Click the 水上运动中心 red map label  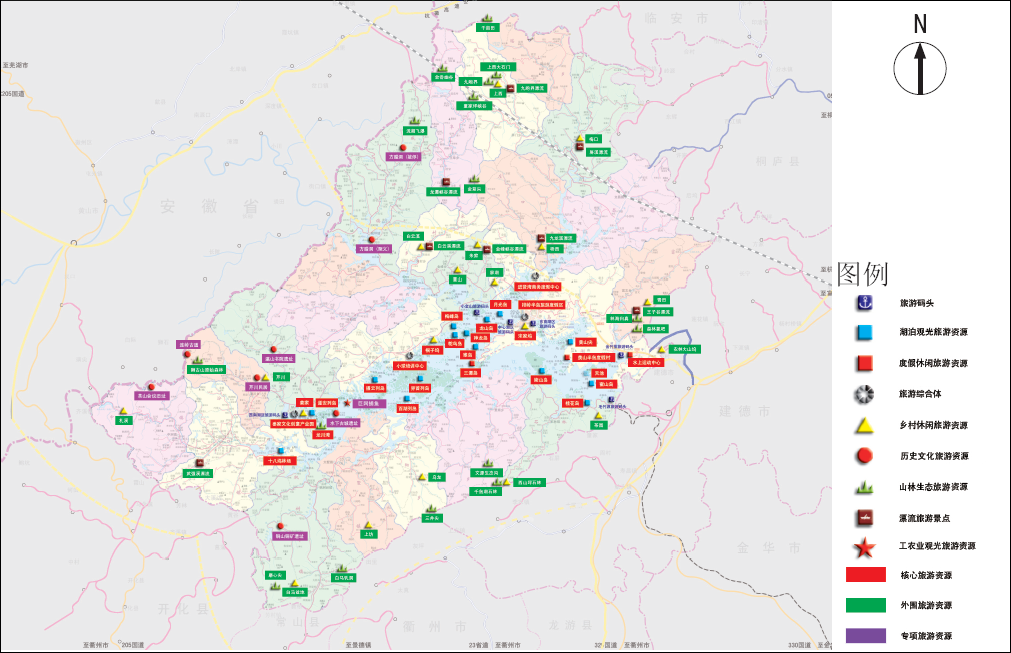(x=646, y=362)
